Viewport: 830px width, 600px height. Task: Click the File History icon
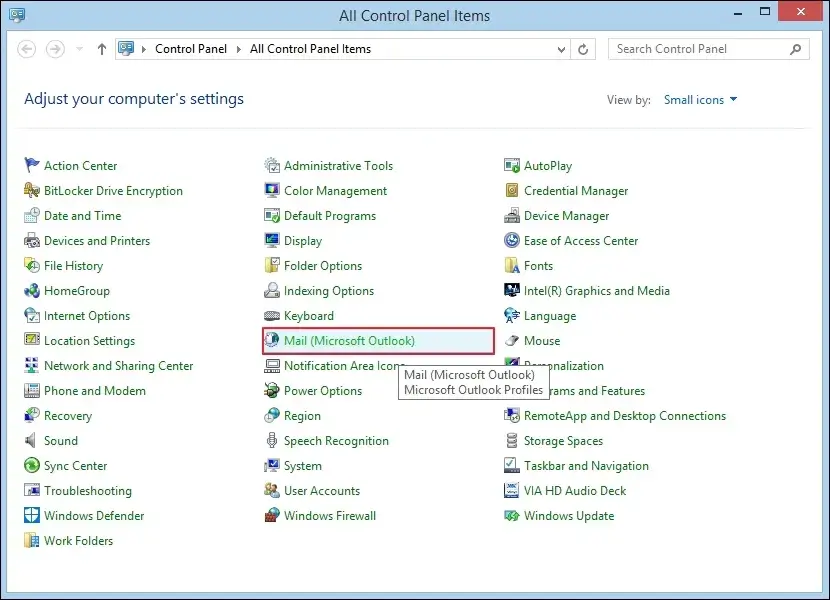coord(32,265)
